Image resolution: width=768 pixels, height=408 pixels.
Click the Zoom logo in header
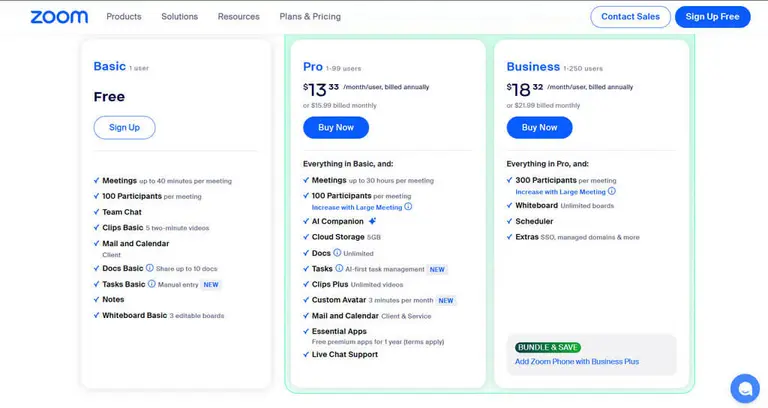pos(59,17)
